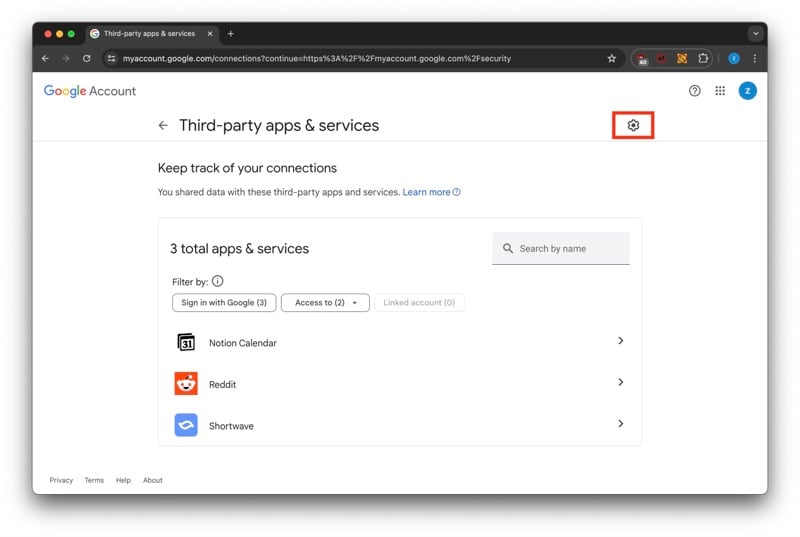Open the Help footer link
The image size is (800, 537).
tap(123, 480)
